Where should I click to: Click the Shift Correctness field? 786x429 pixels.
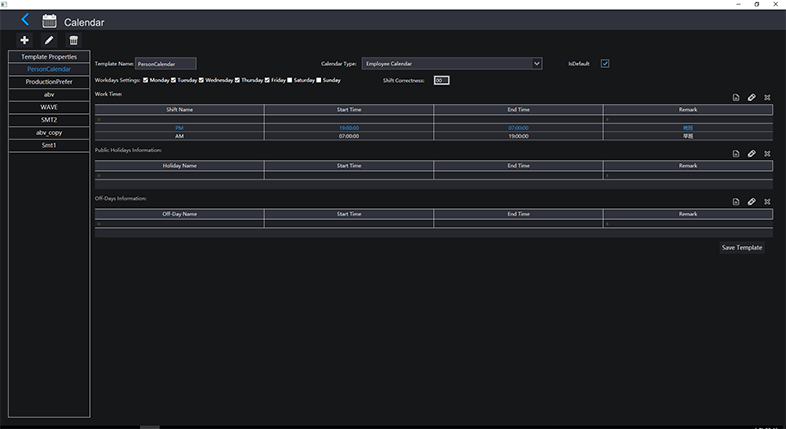click(441, 80)
